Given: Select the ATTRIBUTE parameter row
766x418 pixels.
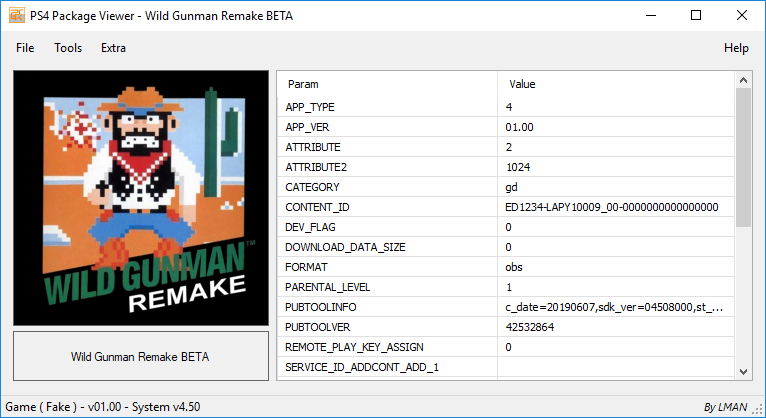Looking at the screenshot, I should coord(506,147).
